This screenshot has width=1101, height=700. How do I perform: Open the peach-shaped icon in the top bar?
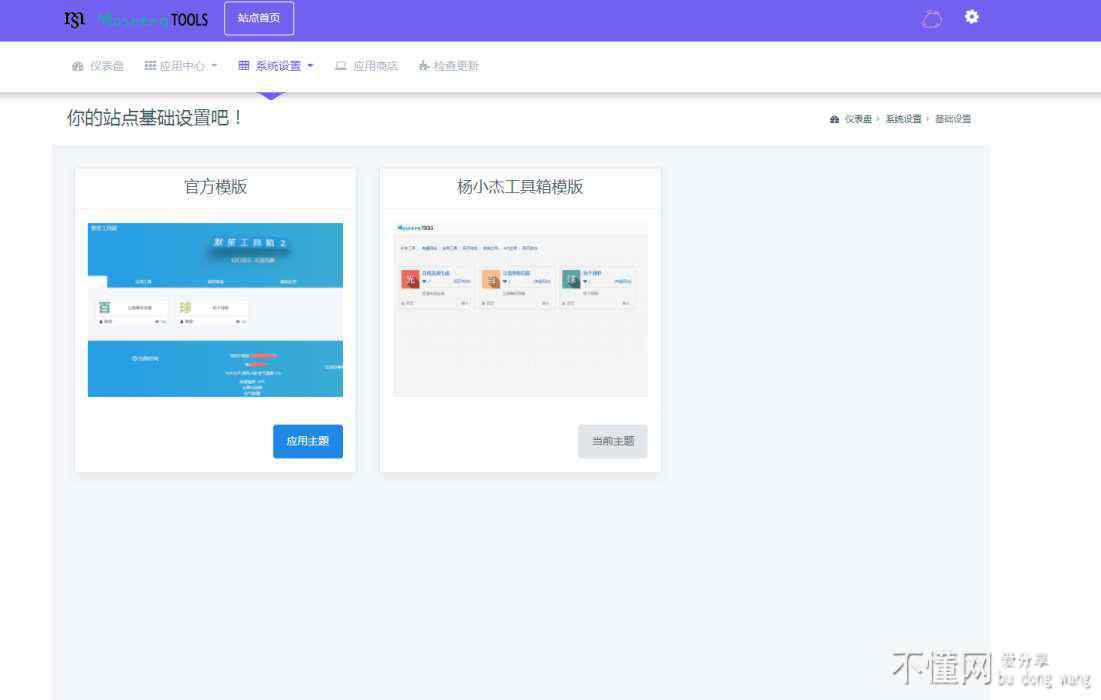(x=932, y=18)
